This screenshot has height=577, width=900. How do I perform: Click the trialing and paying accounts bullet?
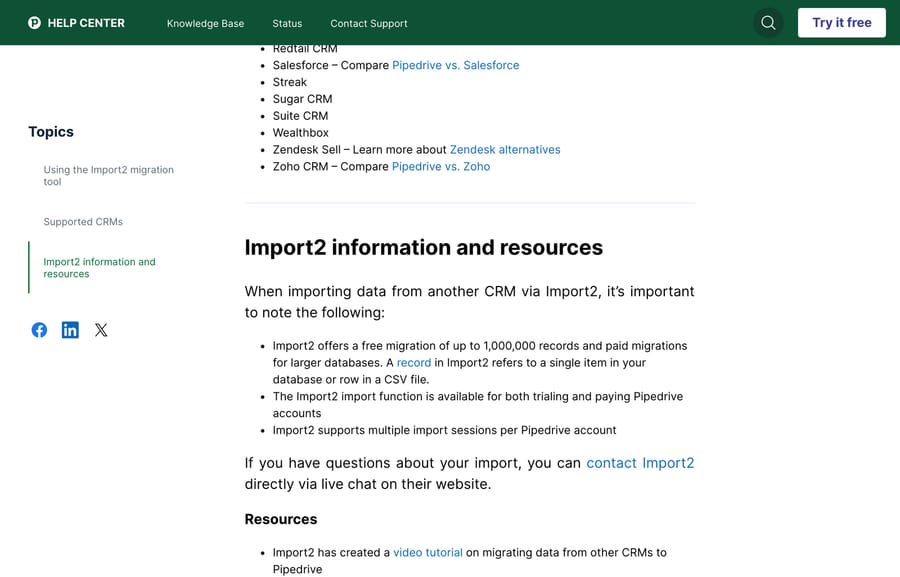click(x=478, y=405)
